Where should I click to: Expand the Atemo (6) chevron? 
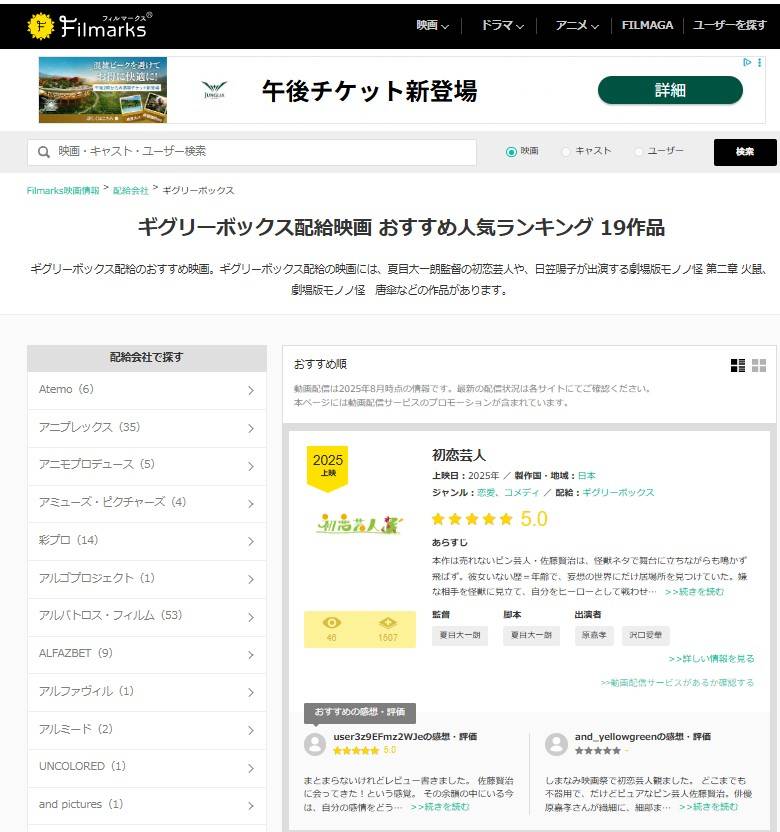(251, 391)
